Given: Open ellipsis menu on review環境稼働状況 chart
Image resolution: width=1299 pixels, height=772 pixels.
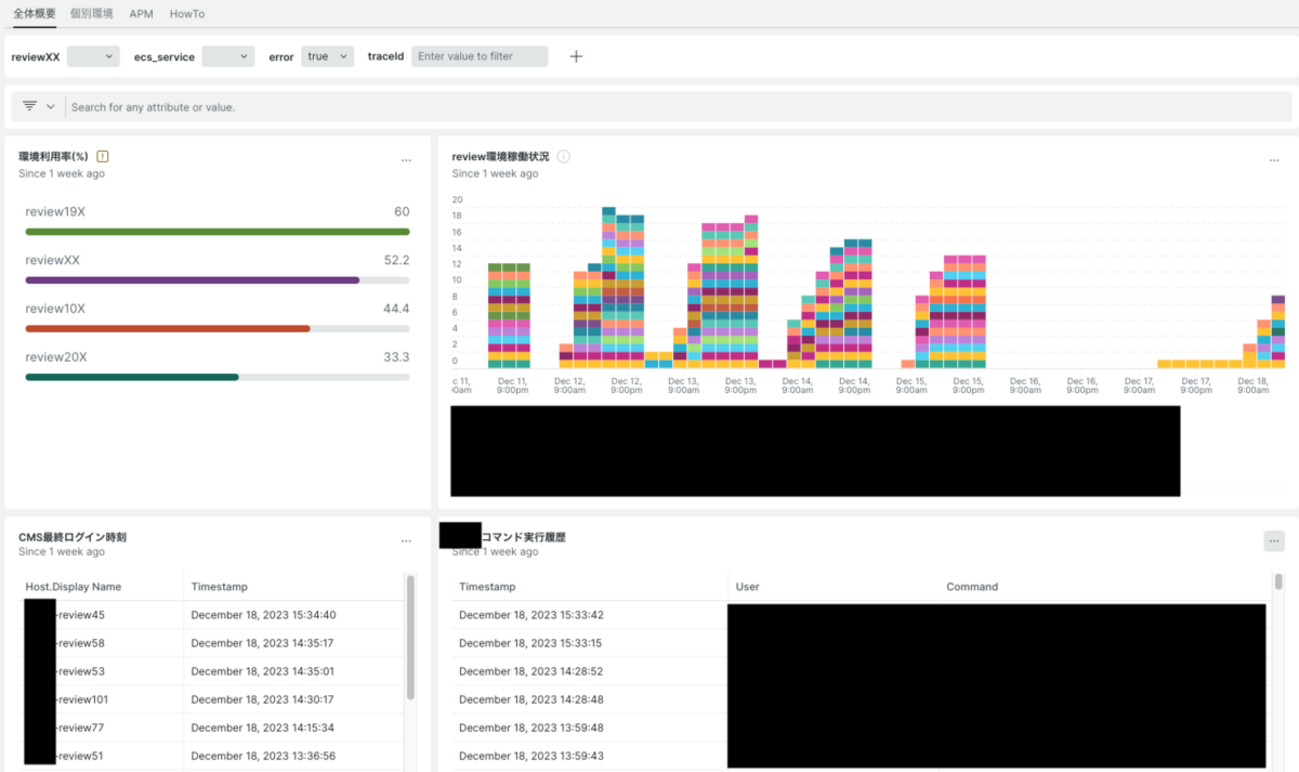Looking at the screenshot, I should coord(1274,160).
